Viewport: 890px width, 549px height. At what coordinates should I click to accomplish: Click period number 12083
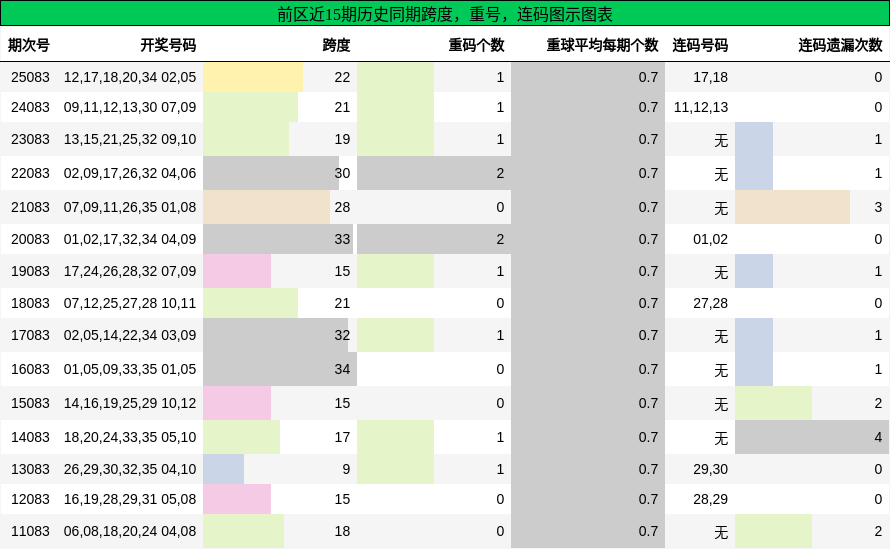click(x=30, y=499)
